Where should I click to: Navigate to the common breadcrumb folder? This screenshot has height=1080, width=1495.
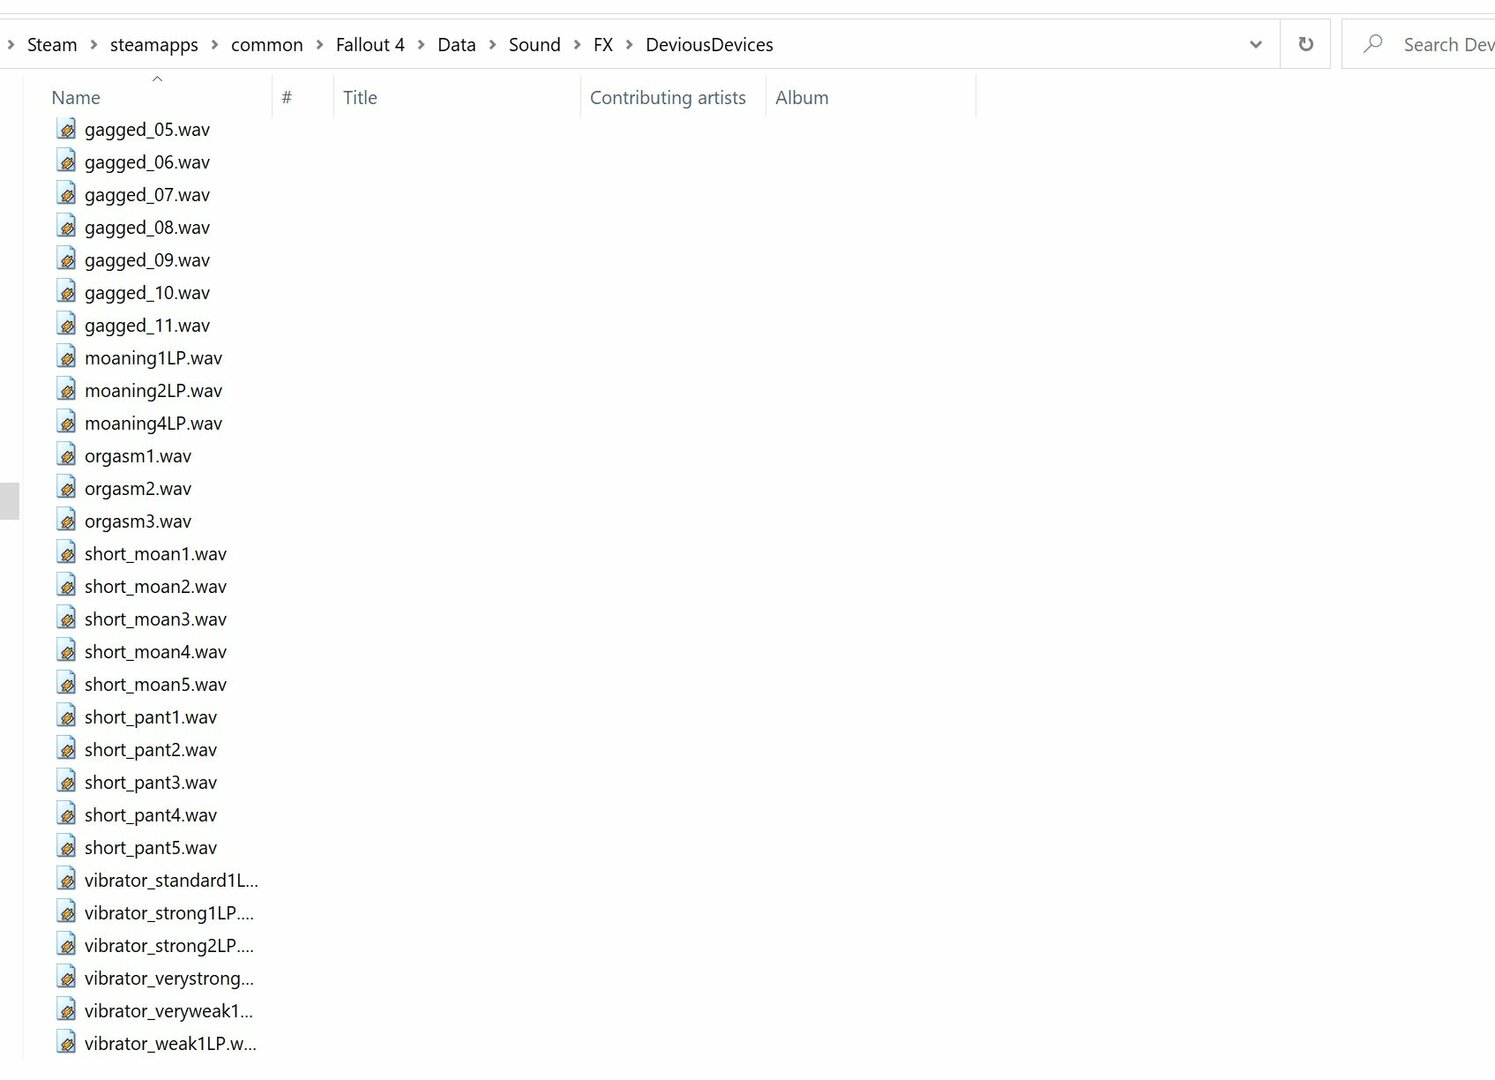click(267, 45)
